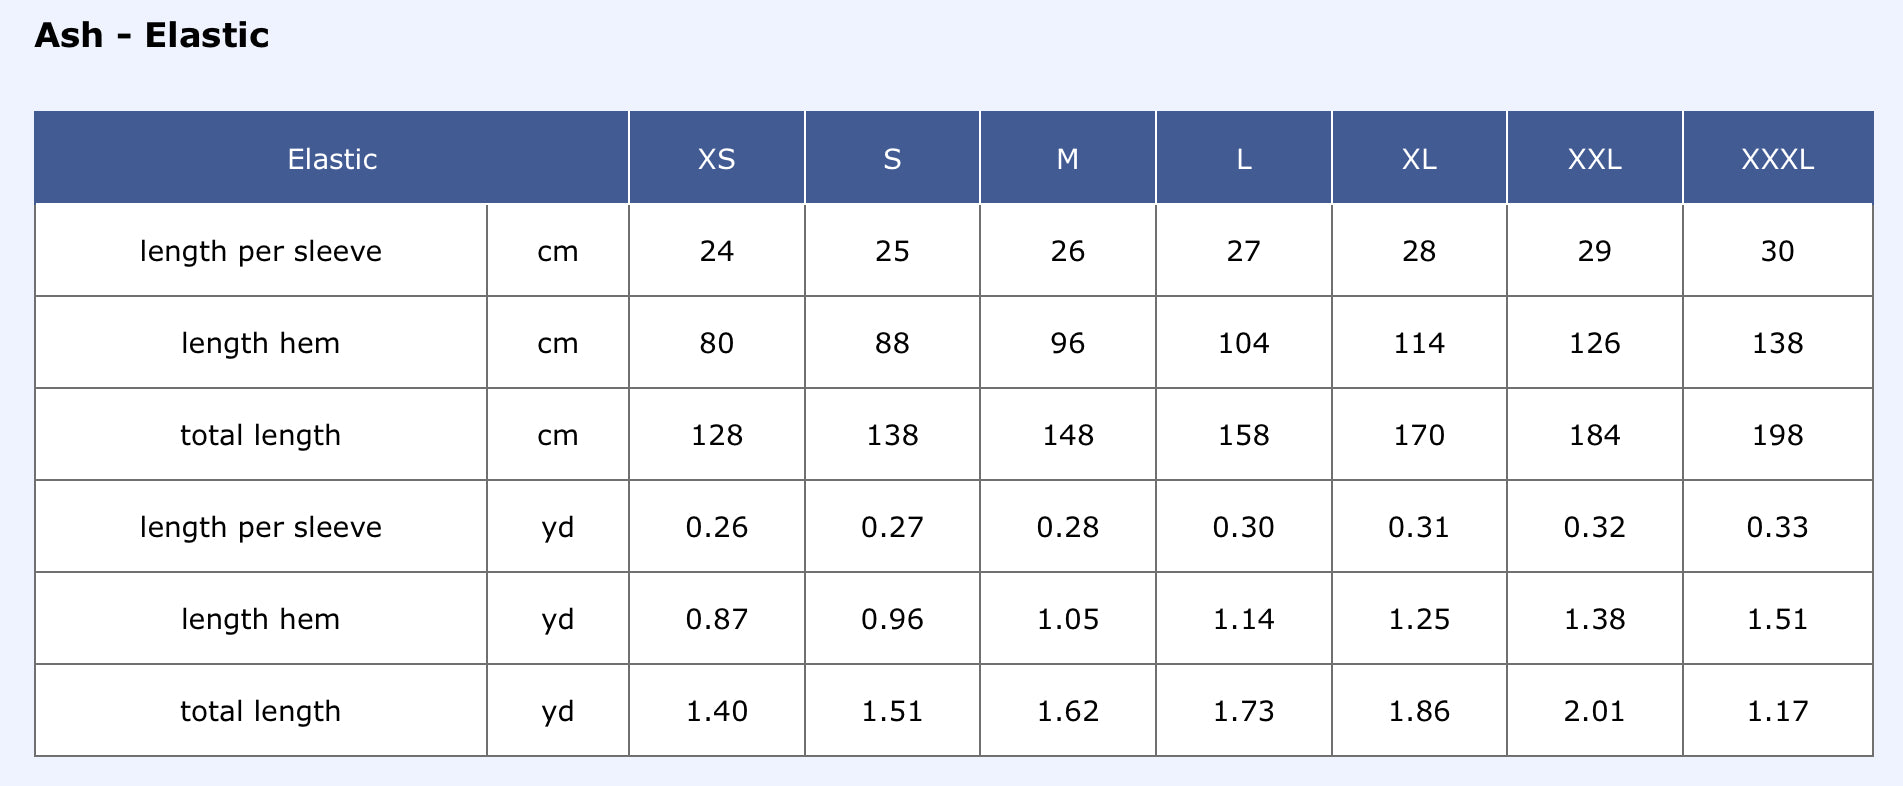This screenshot has height=786, width=1903.
Task: Click the cell showing 0.96
Action: 892,619
